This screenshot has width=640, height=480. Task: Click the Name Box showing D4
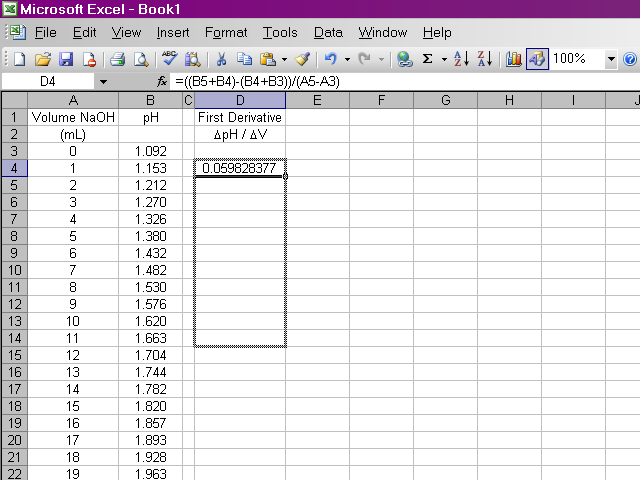click(48, 82)
